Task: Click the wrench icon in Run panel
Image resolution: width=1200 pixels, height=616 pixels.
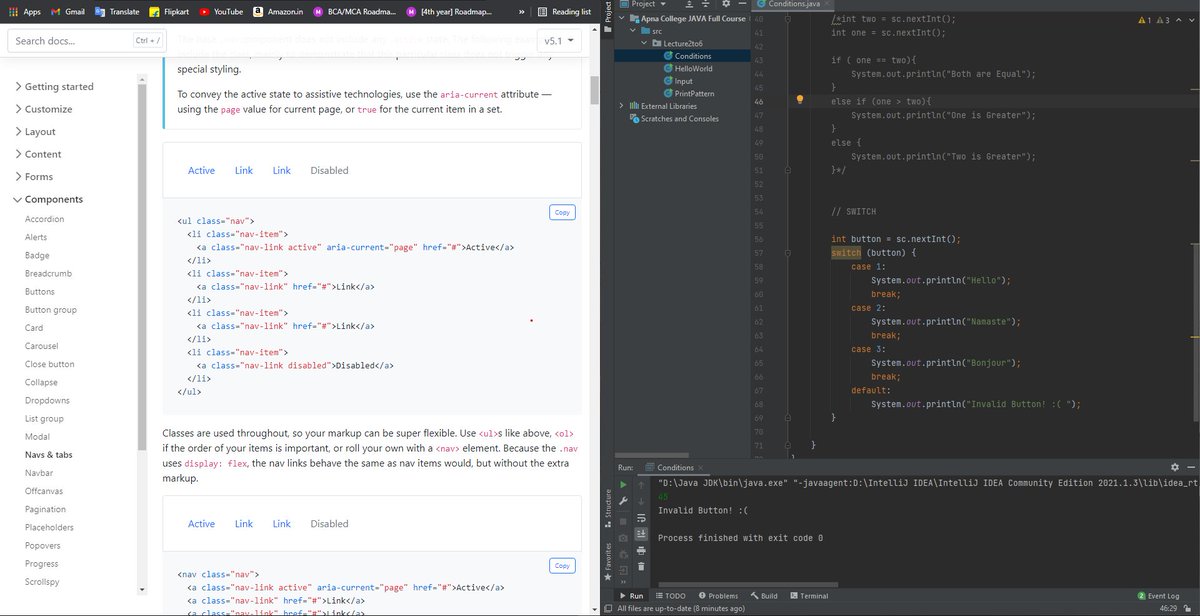Action: (623, 500)
